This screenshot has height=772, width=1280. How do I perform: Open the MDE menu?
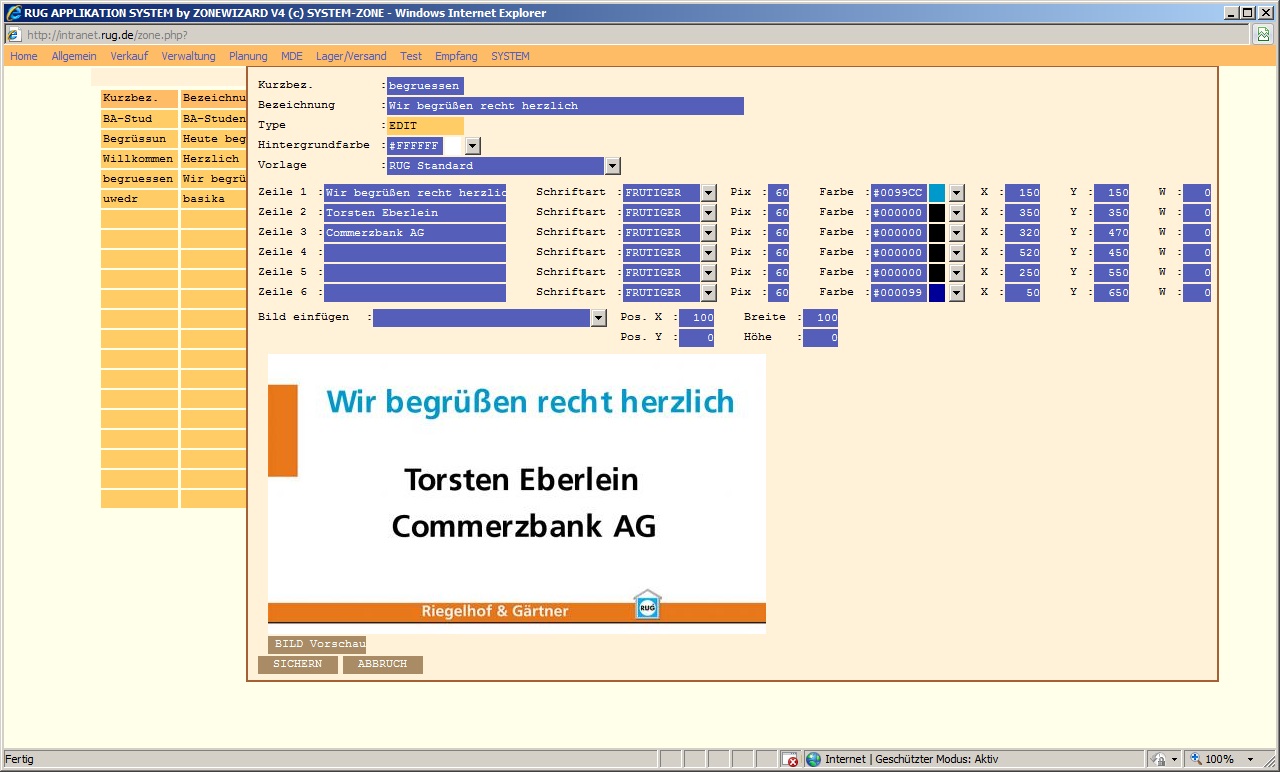click(292, 56)
